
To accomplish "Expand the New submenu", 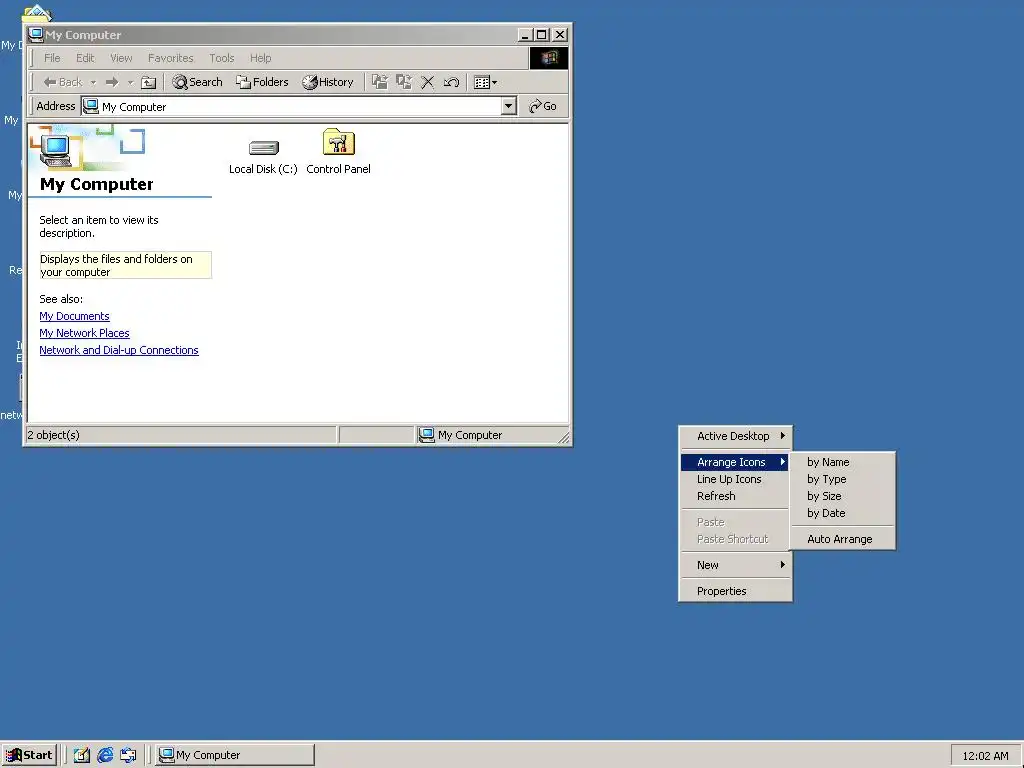I will pyautogui.click(x=735, y=565).
